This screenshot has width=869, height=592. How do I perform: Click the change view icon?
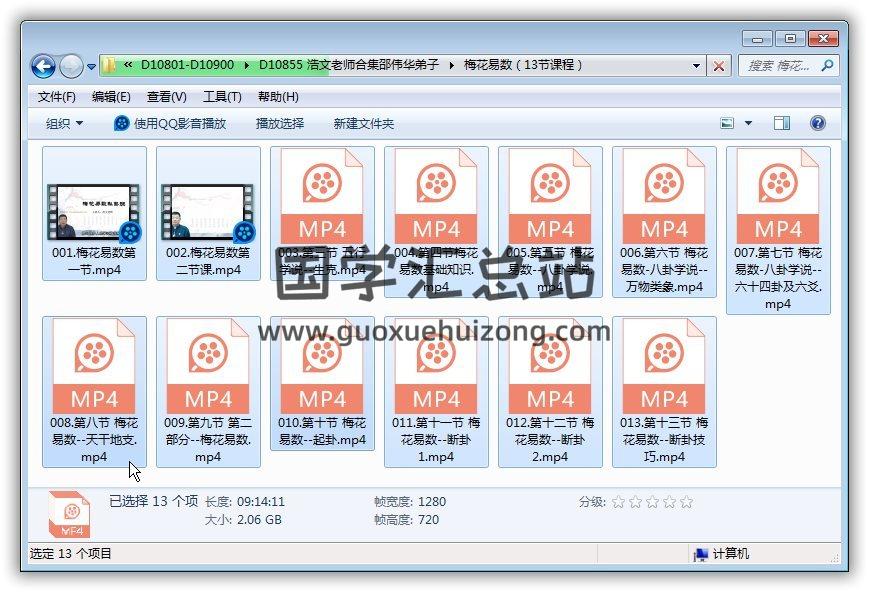729,123
